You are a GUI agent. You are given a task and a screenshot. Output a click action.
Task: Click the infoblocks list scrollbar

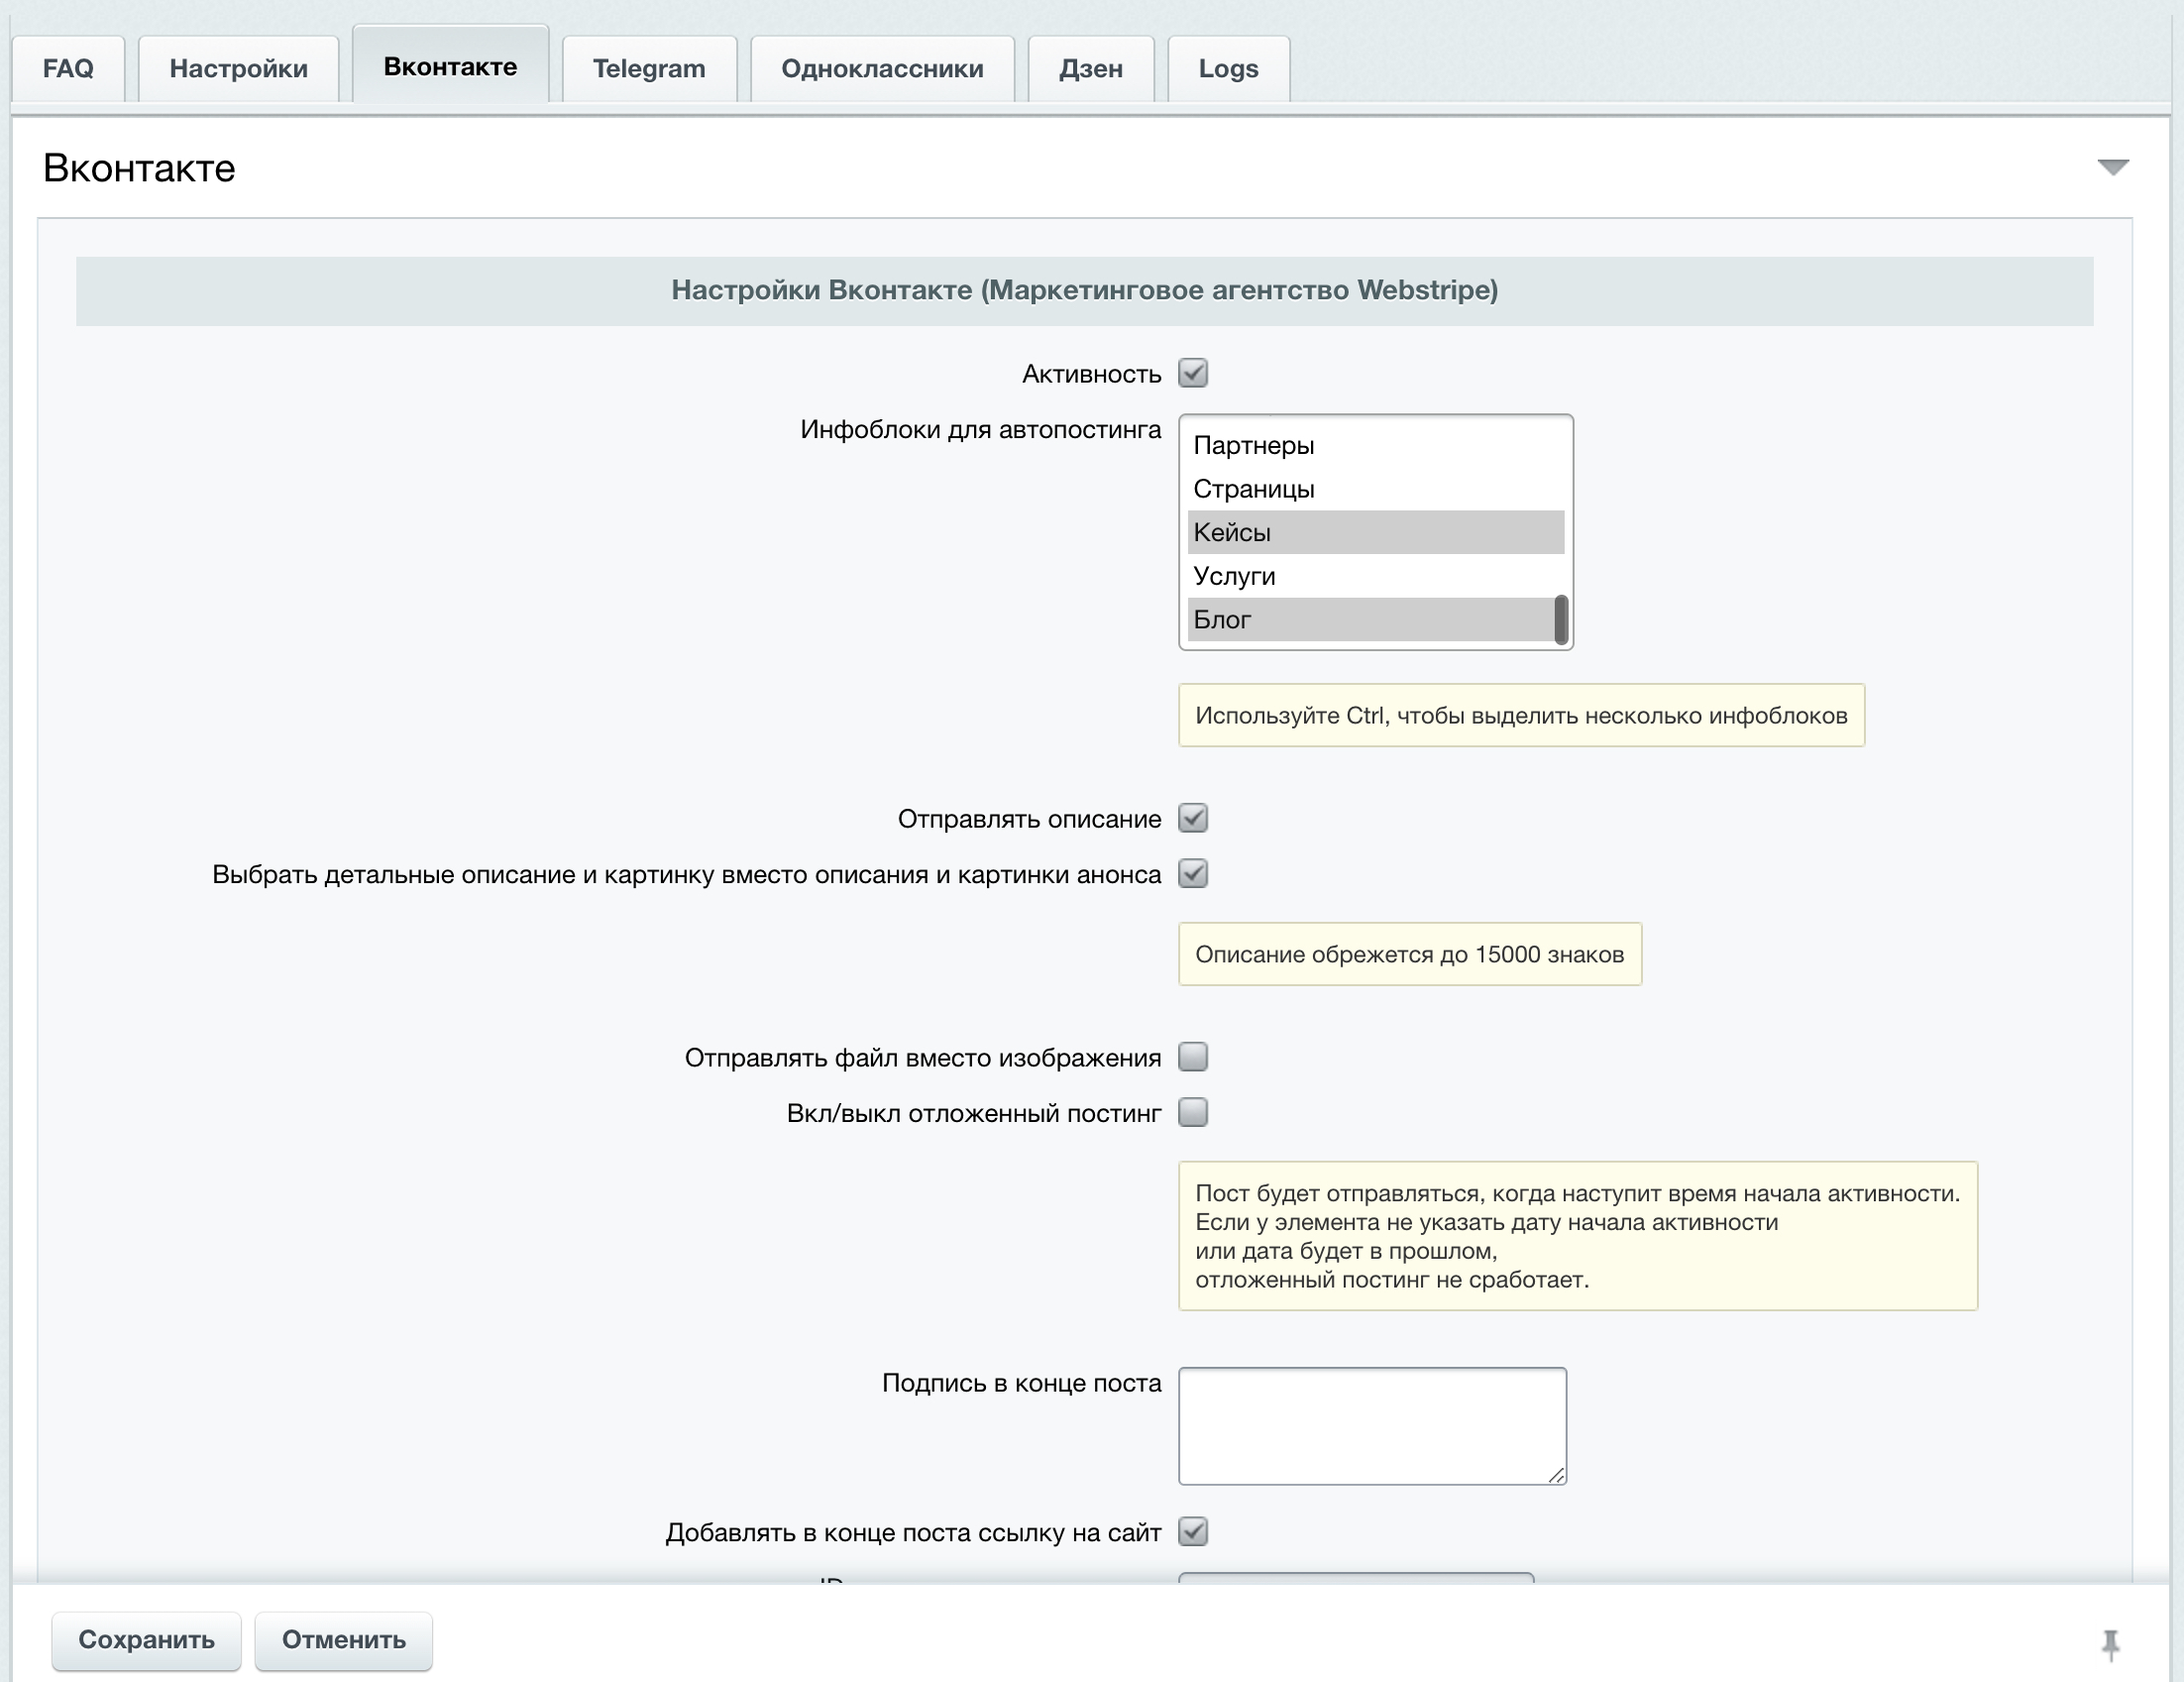click(1560, 619)
